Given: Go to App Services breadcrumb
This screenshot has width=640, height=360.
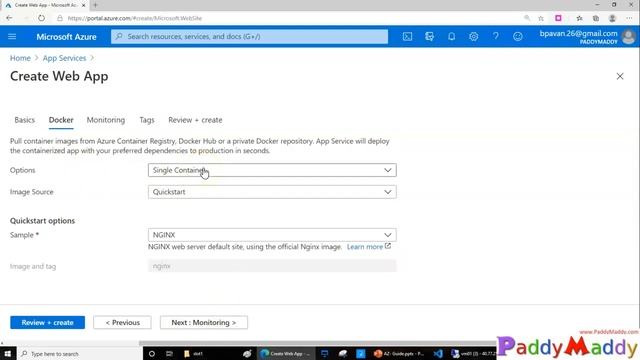Looking at the screenshot, I should (64, 58).
